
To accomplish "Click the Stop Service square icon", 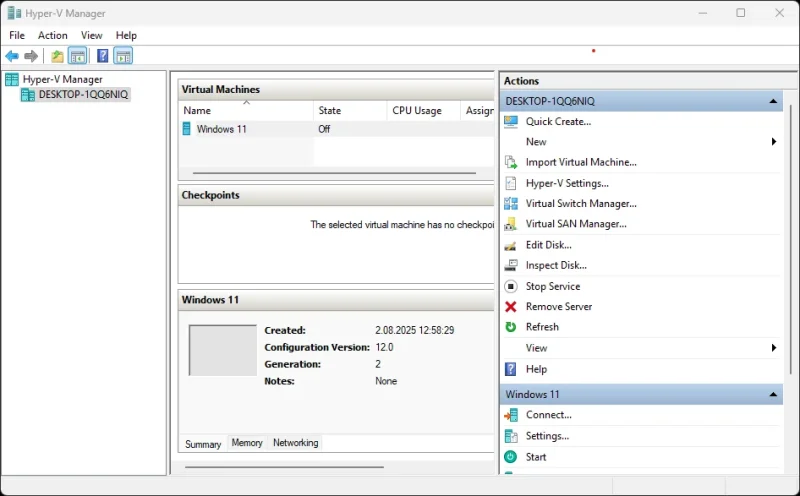I will pos(511,286).
